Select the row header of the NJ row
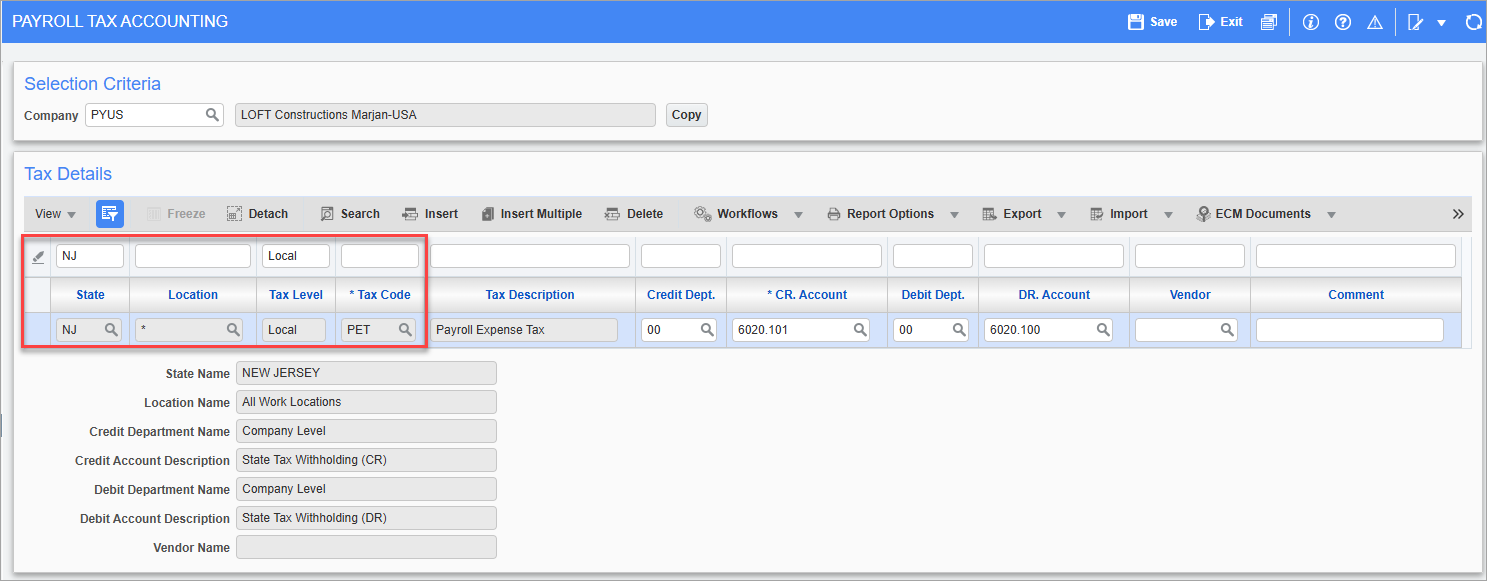Image resolution: width=1487 pixels, height=581 pixels. point(38,329)
